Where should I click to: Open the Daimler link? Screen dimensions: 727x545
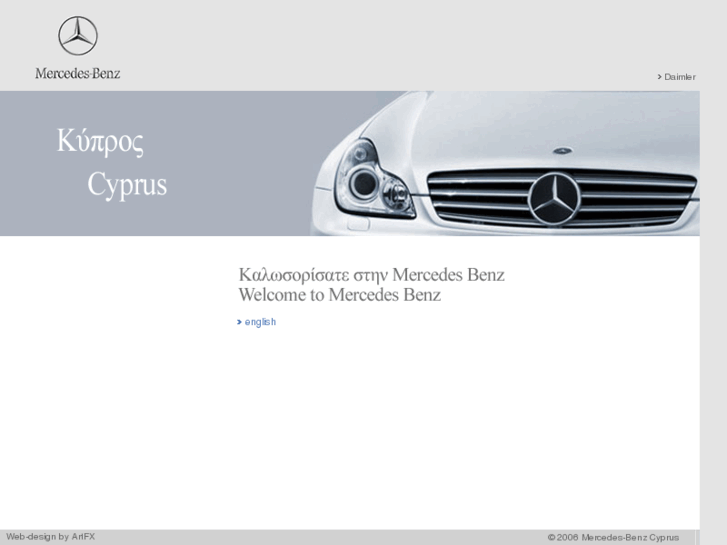pos(676,77)
